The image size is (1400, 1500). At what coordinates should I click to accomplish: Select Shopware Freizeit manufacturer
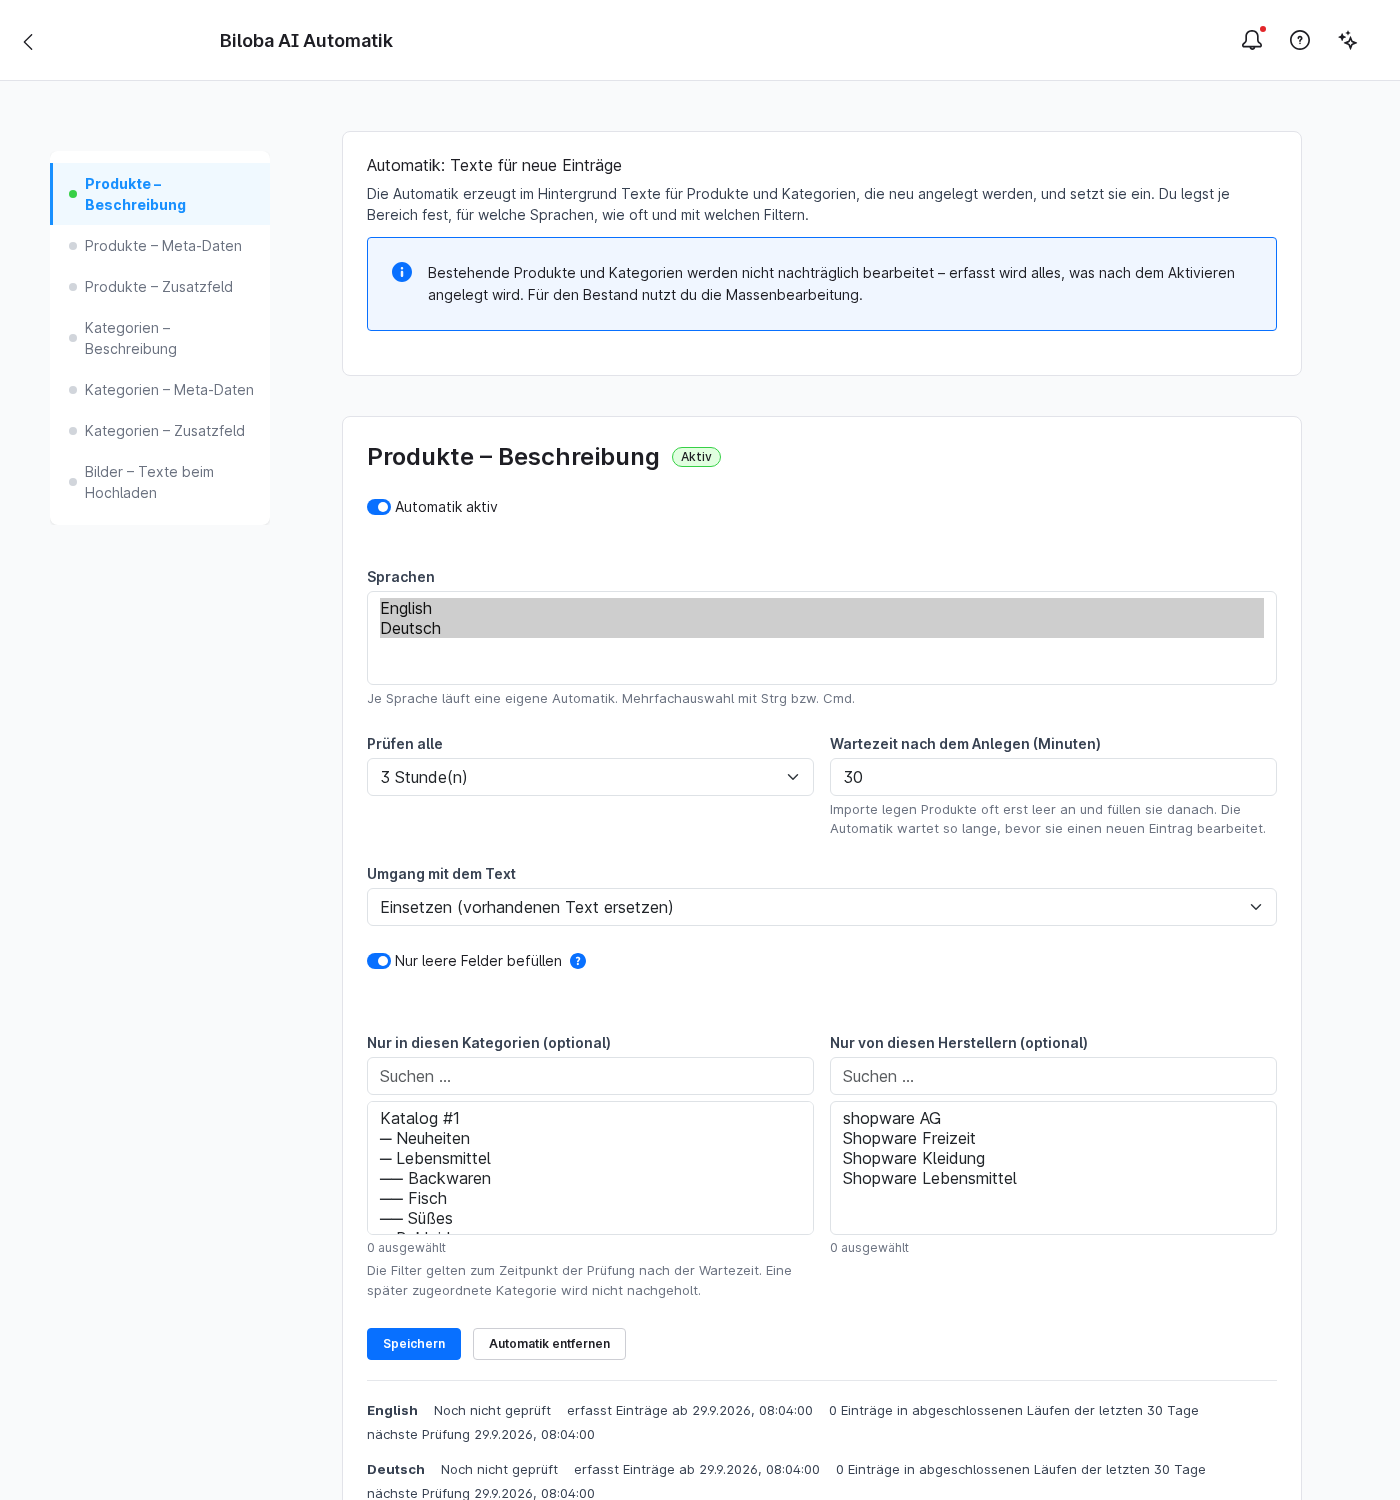(x=1053, y=1138)
